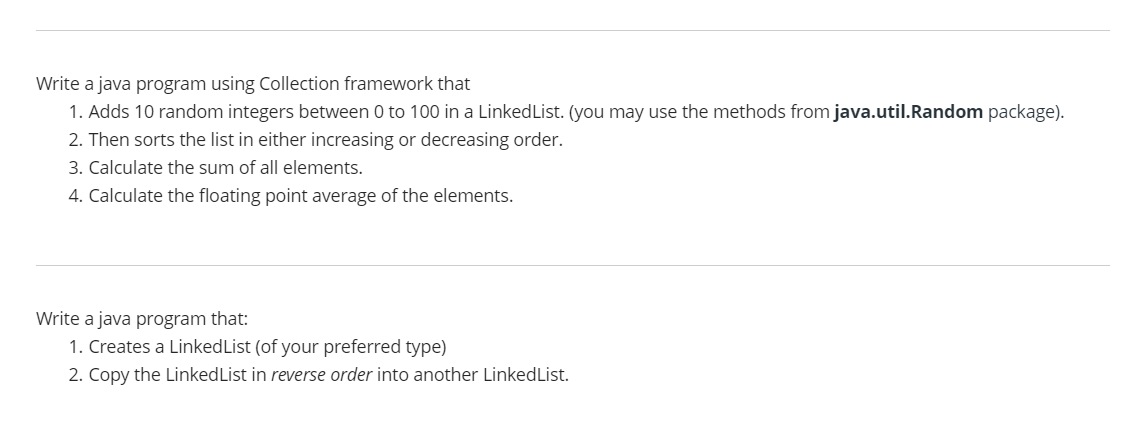
Task: Click the 'Copy the LinkedList' list item
Action: point(319,375)
